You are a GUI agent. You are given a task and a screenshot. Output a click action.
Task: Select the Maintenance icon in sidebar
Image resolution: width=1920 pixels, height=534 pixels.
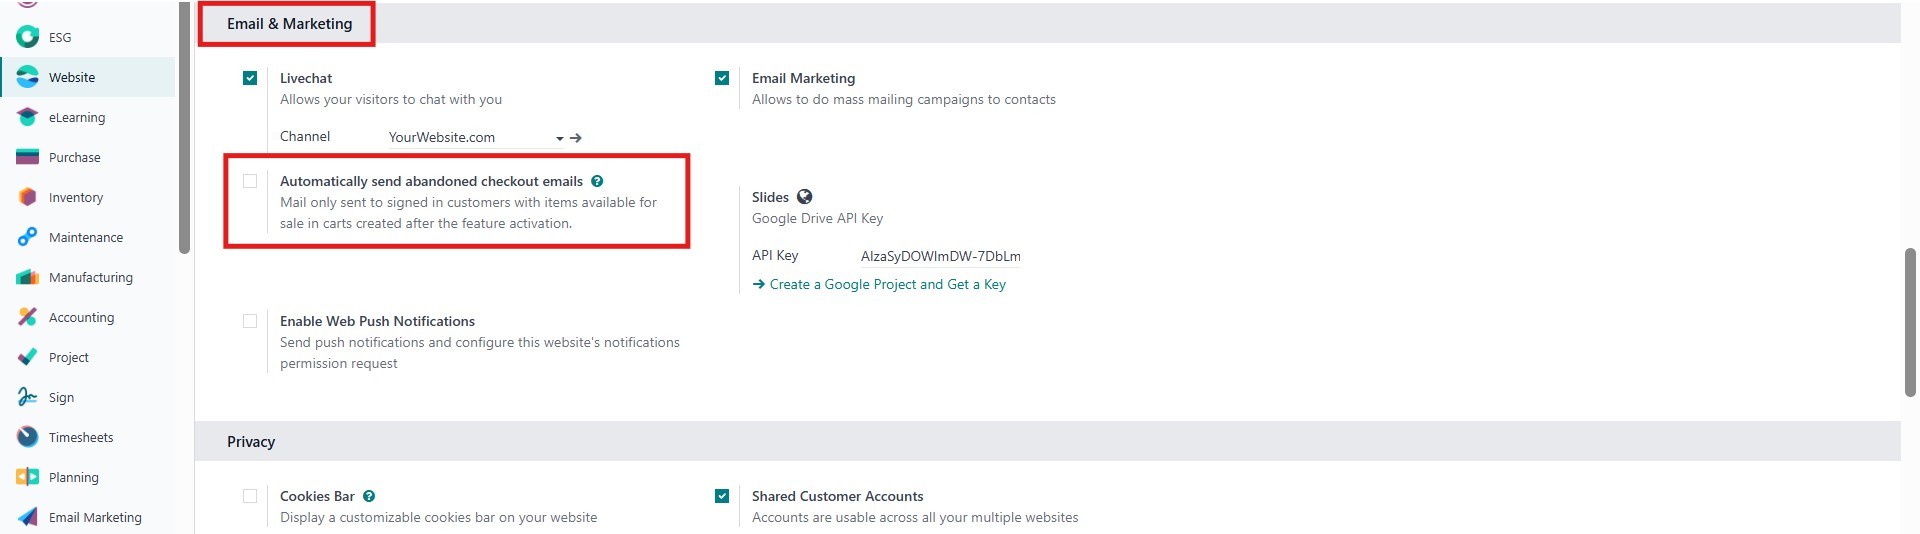[28, 237]
